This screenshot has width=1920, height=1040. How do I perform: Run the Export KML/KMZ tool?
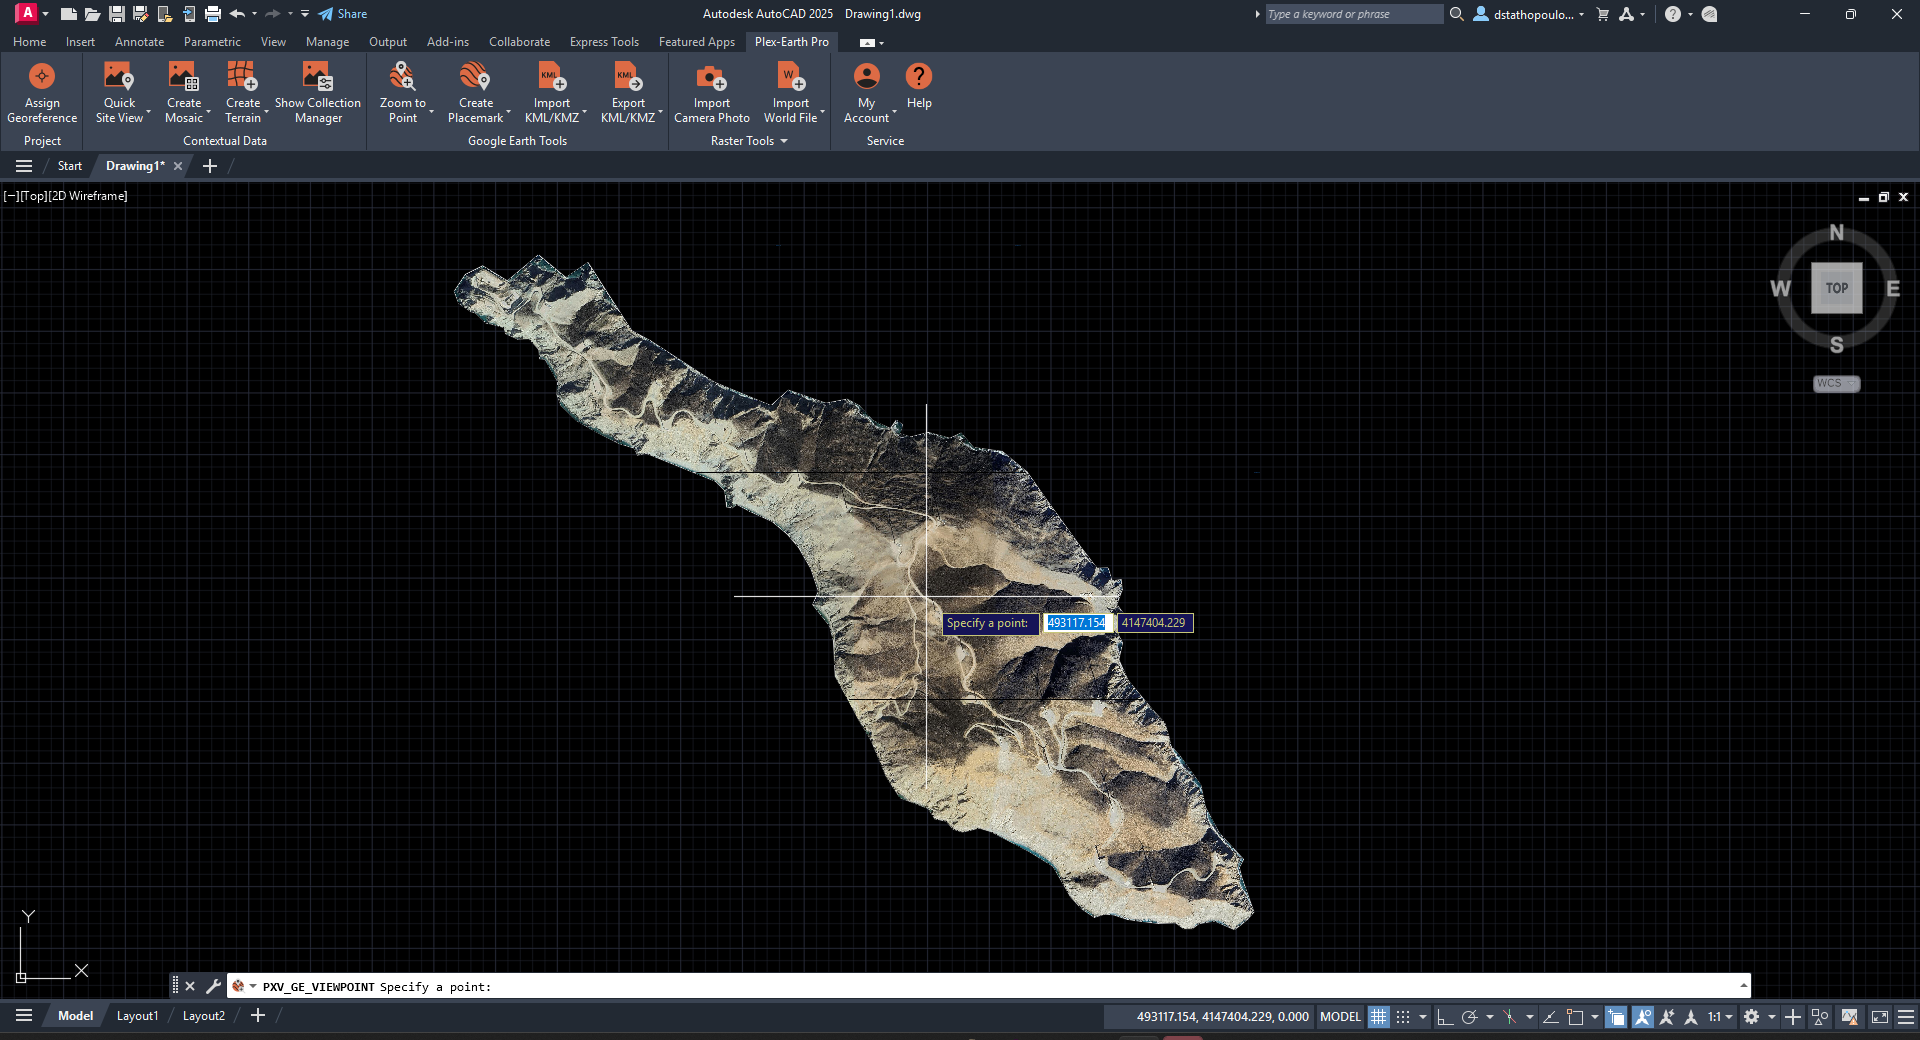click(628, 92)
